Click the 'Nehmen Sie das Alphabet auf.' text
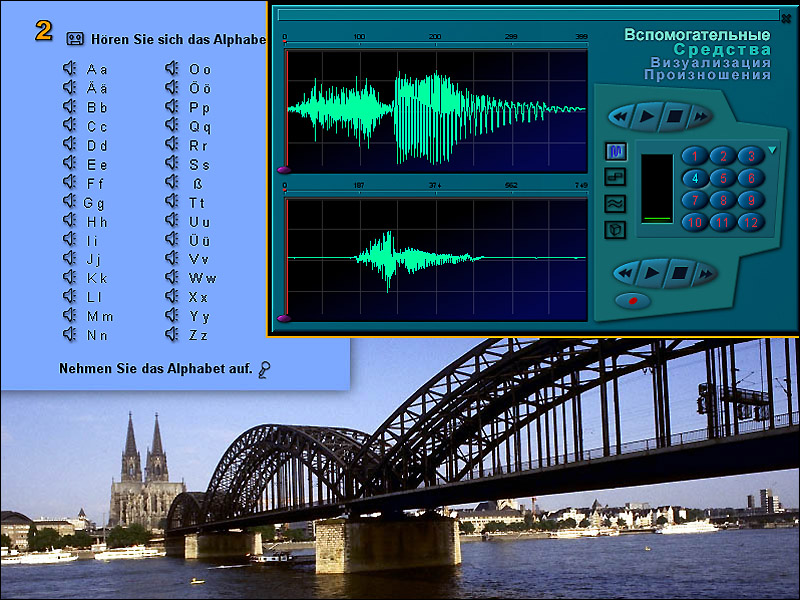The width and height of the screenshot is (800, 600). [155, 369]
